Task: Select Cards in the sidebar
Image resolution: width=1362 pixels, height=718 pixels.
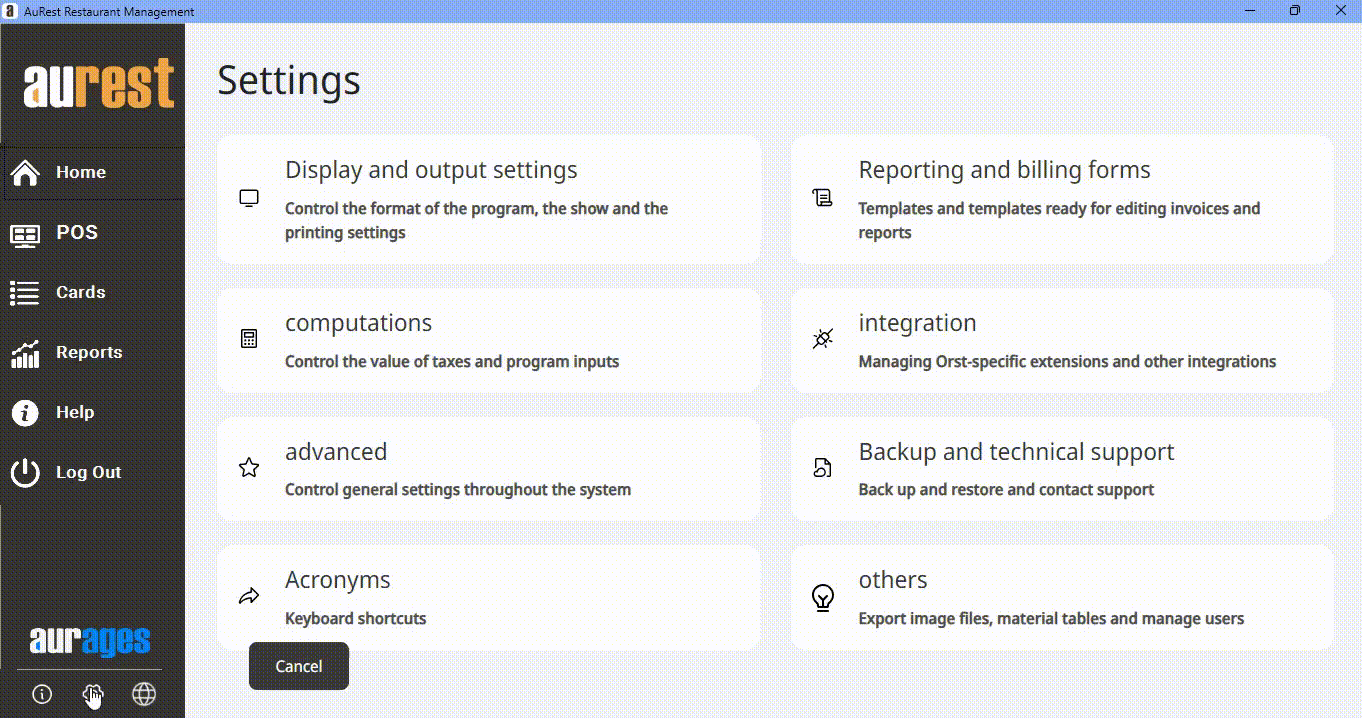Action: pos(80,292)
